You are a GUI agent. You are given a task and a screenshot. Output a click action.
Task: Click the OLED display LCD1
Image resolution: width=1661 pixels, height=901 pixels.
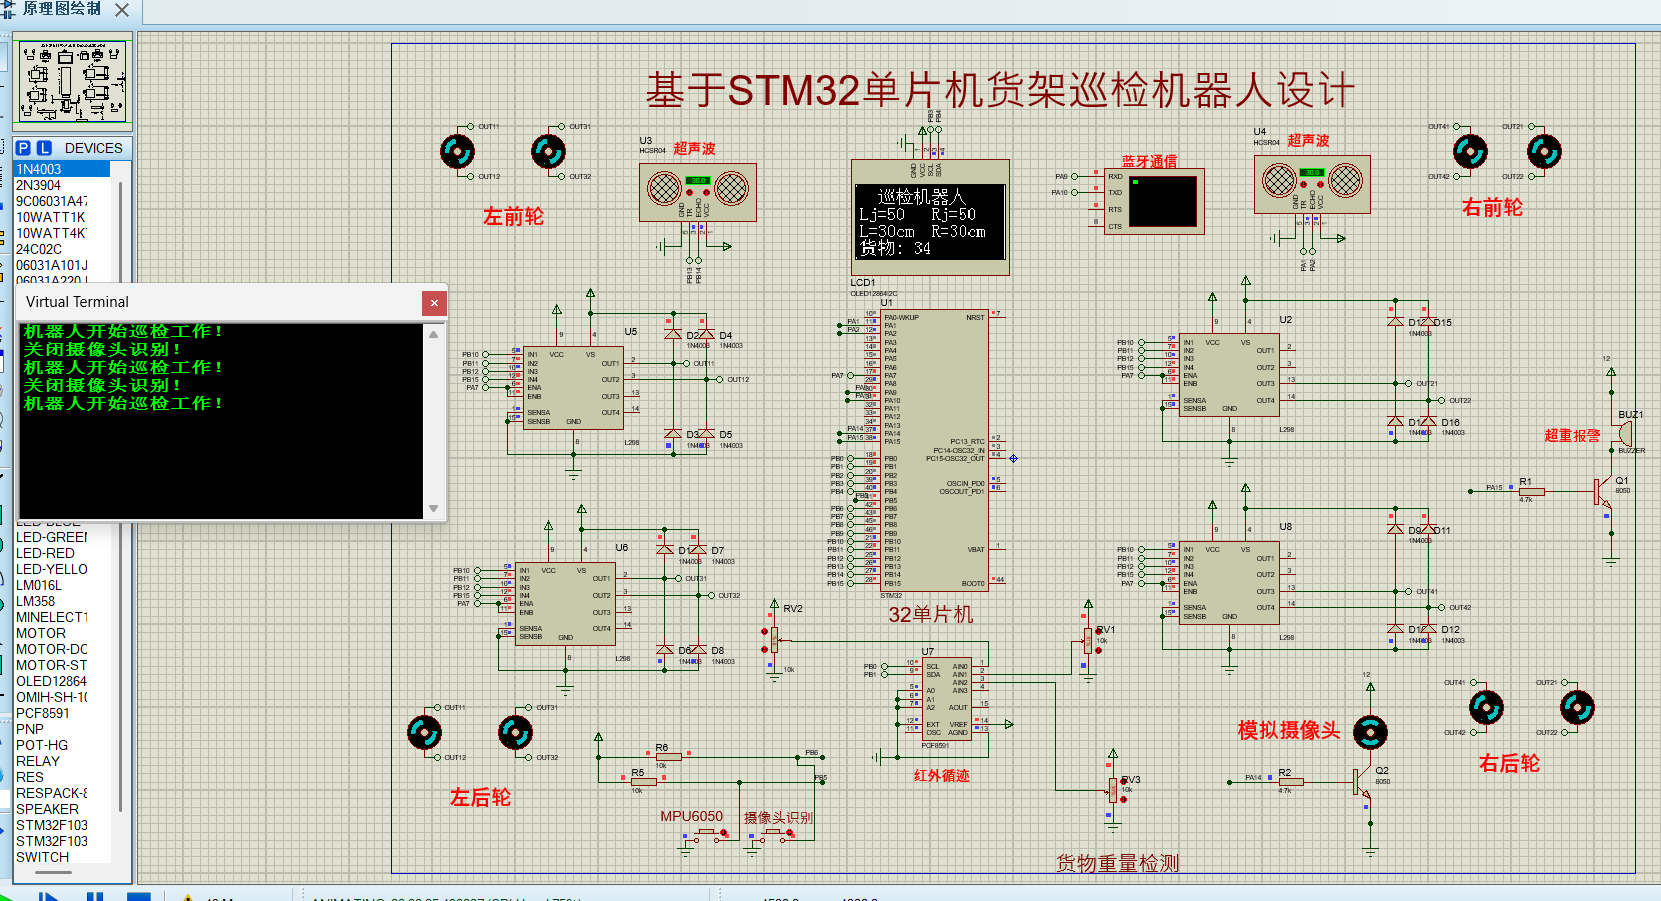pyautogui.click(x=930, y=216)
